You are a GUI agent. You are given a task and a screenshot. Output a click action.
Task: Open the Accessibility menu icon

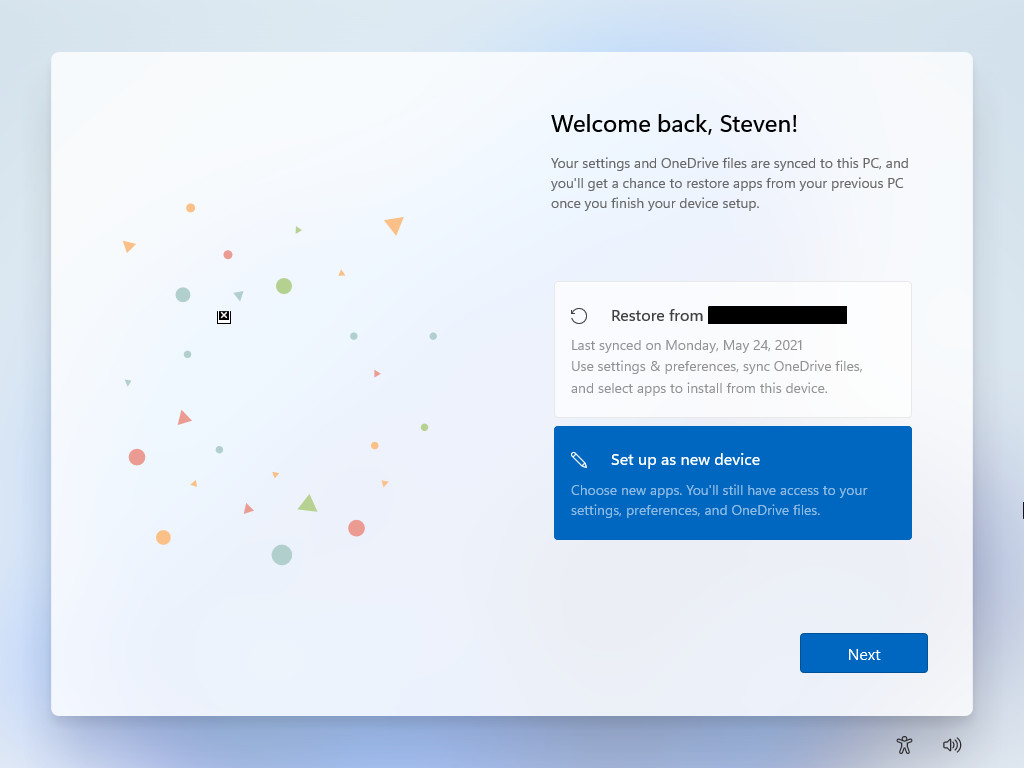coord(904,744)
